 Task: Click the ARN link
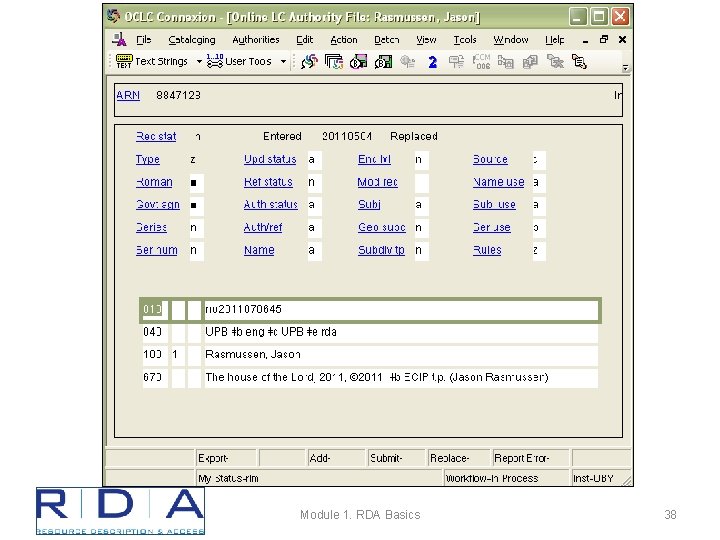[x=128, y=95]
